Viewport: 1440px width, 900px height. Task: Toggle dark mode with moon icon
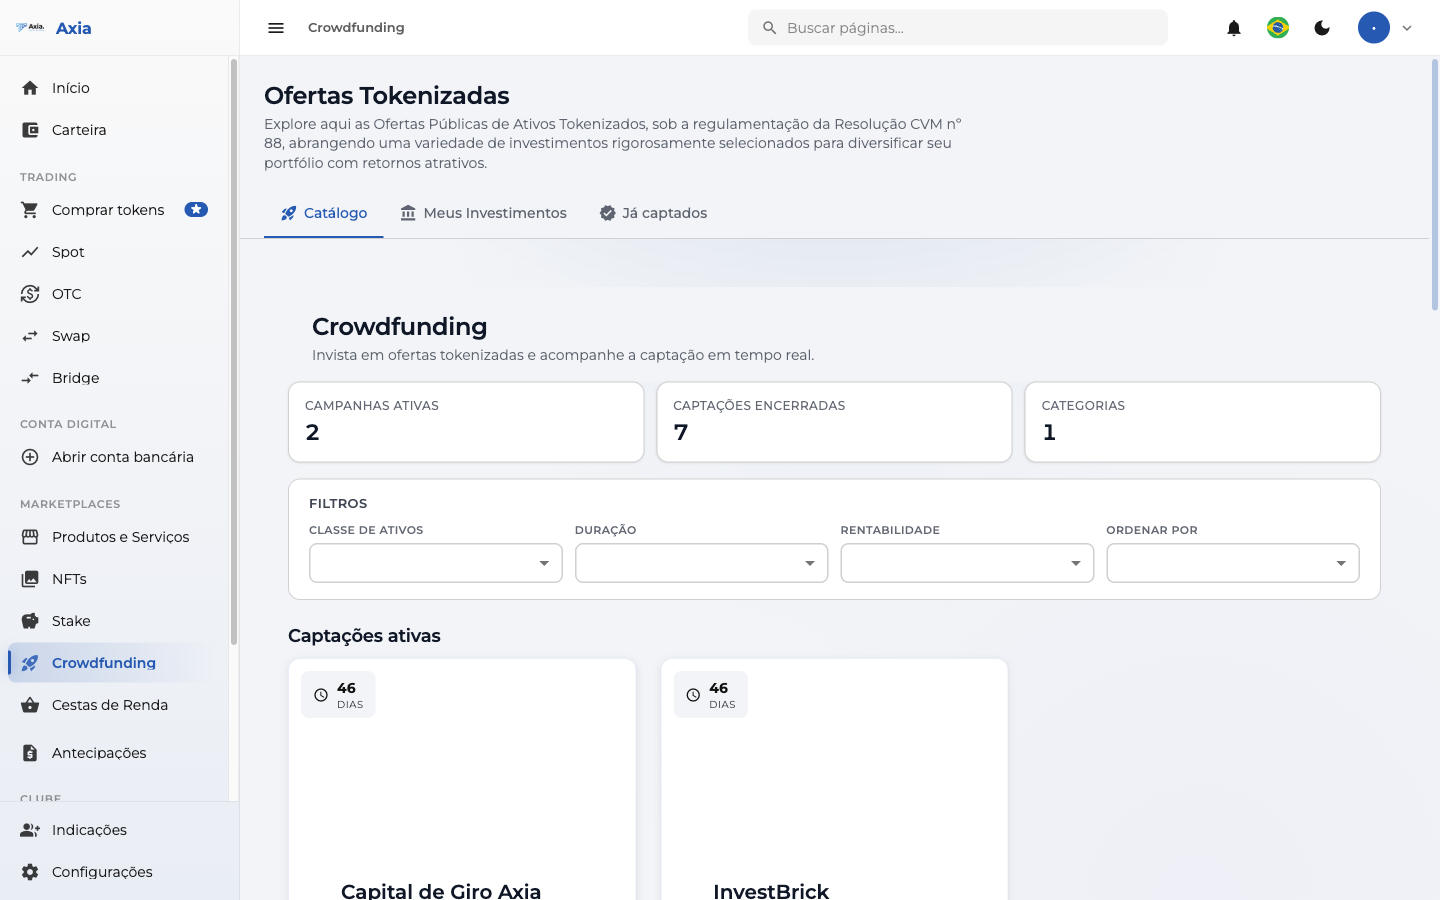point(1322,28)
